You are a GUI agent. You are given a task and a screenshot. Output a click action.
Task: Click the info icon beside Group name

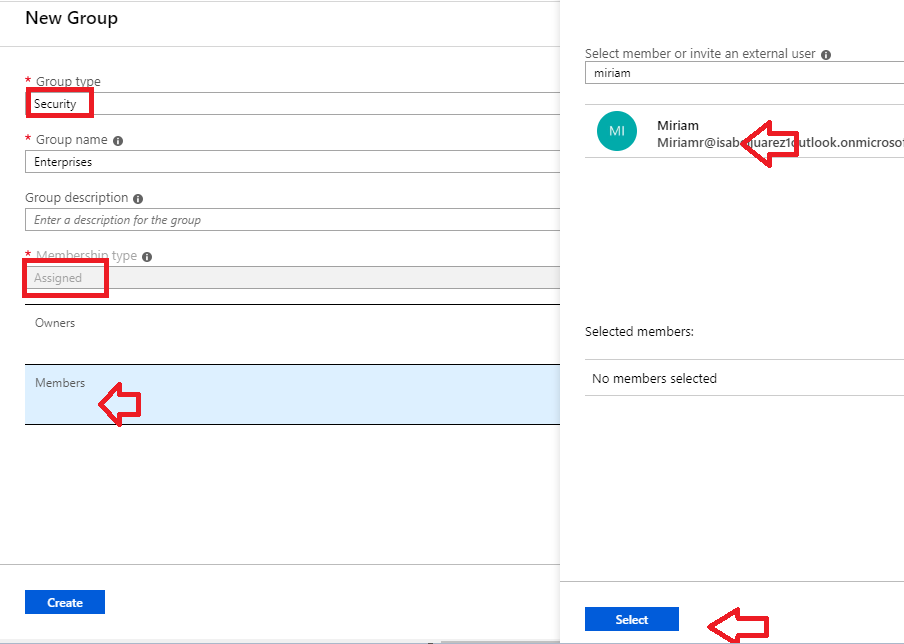(x=119, y=140)
